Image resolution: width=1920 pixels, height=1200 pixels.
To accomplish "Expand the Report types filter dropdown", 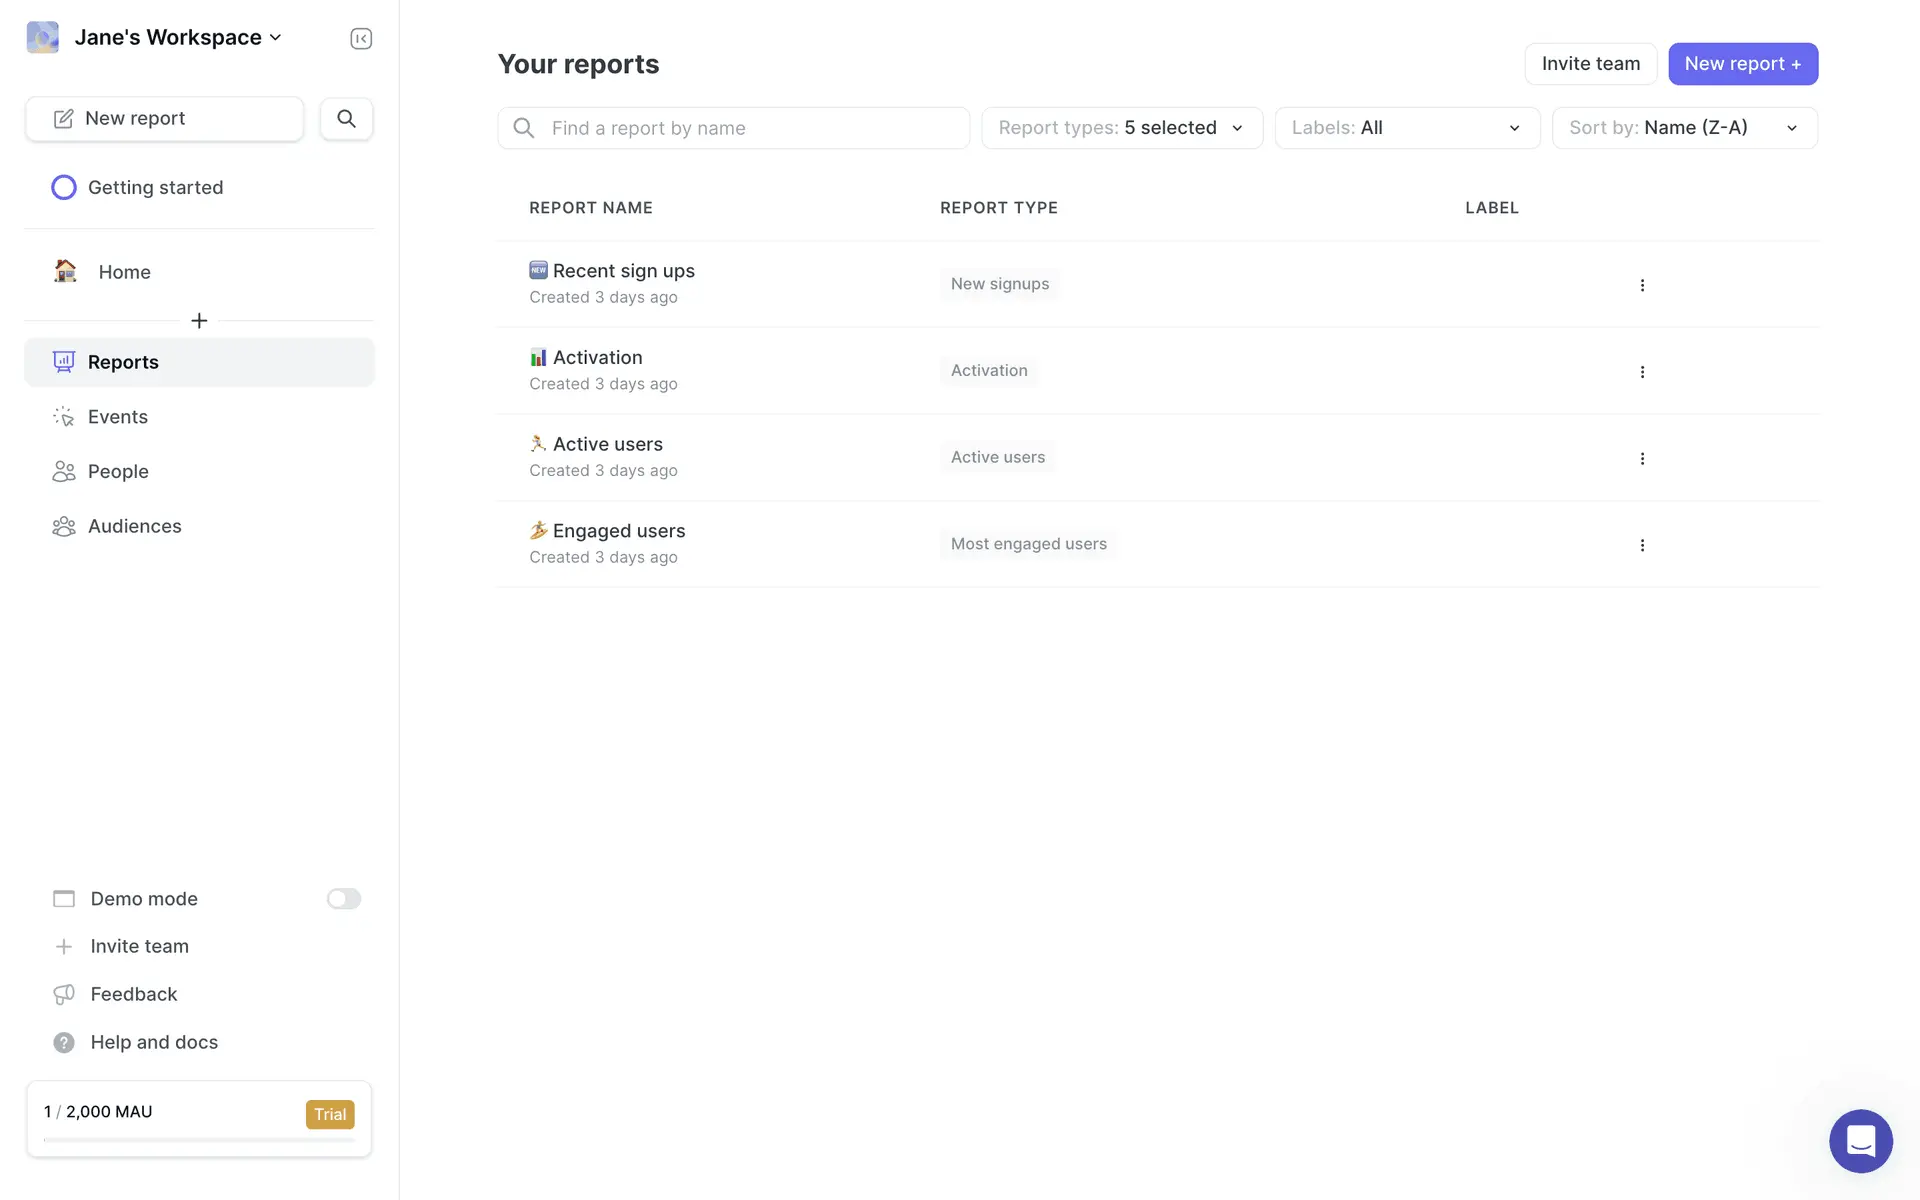I will coord(1122,128).
